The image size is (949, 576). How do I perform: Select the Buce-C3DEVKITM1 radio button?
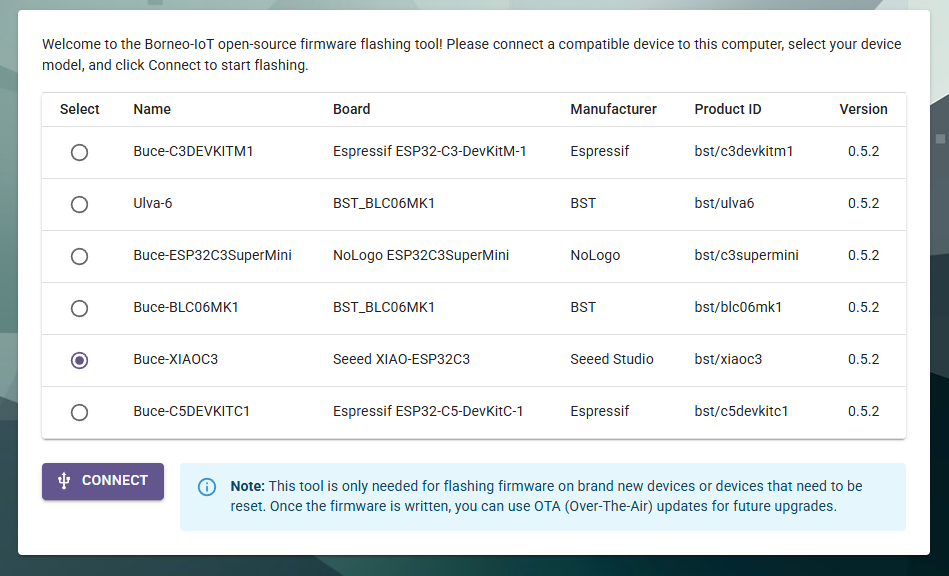click(x=79, y=152)
